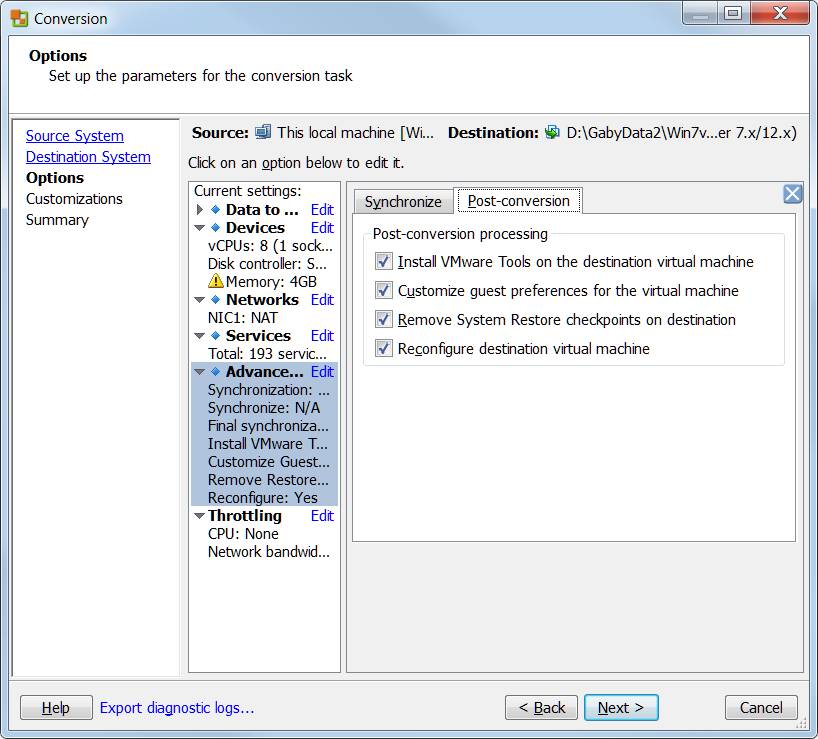Screen dimensions: 818x739
Task: Click the blue diamond beside Services
Action: pos(215,336)
